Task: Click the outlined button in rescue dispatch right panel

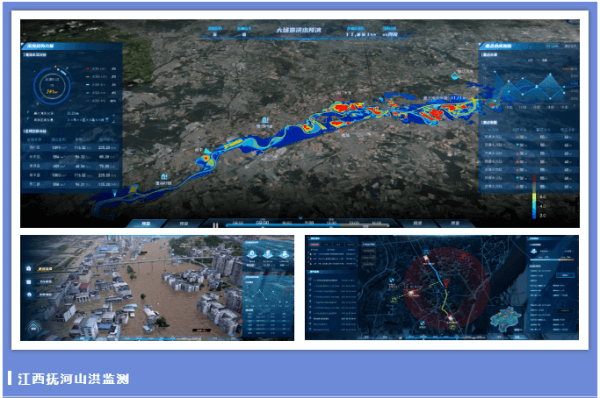Action: (x=565, y=275)
